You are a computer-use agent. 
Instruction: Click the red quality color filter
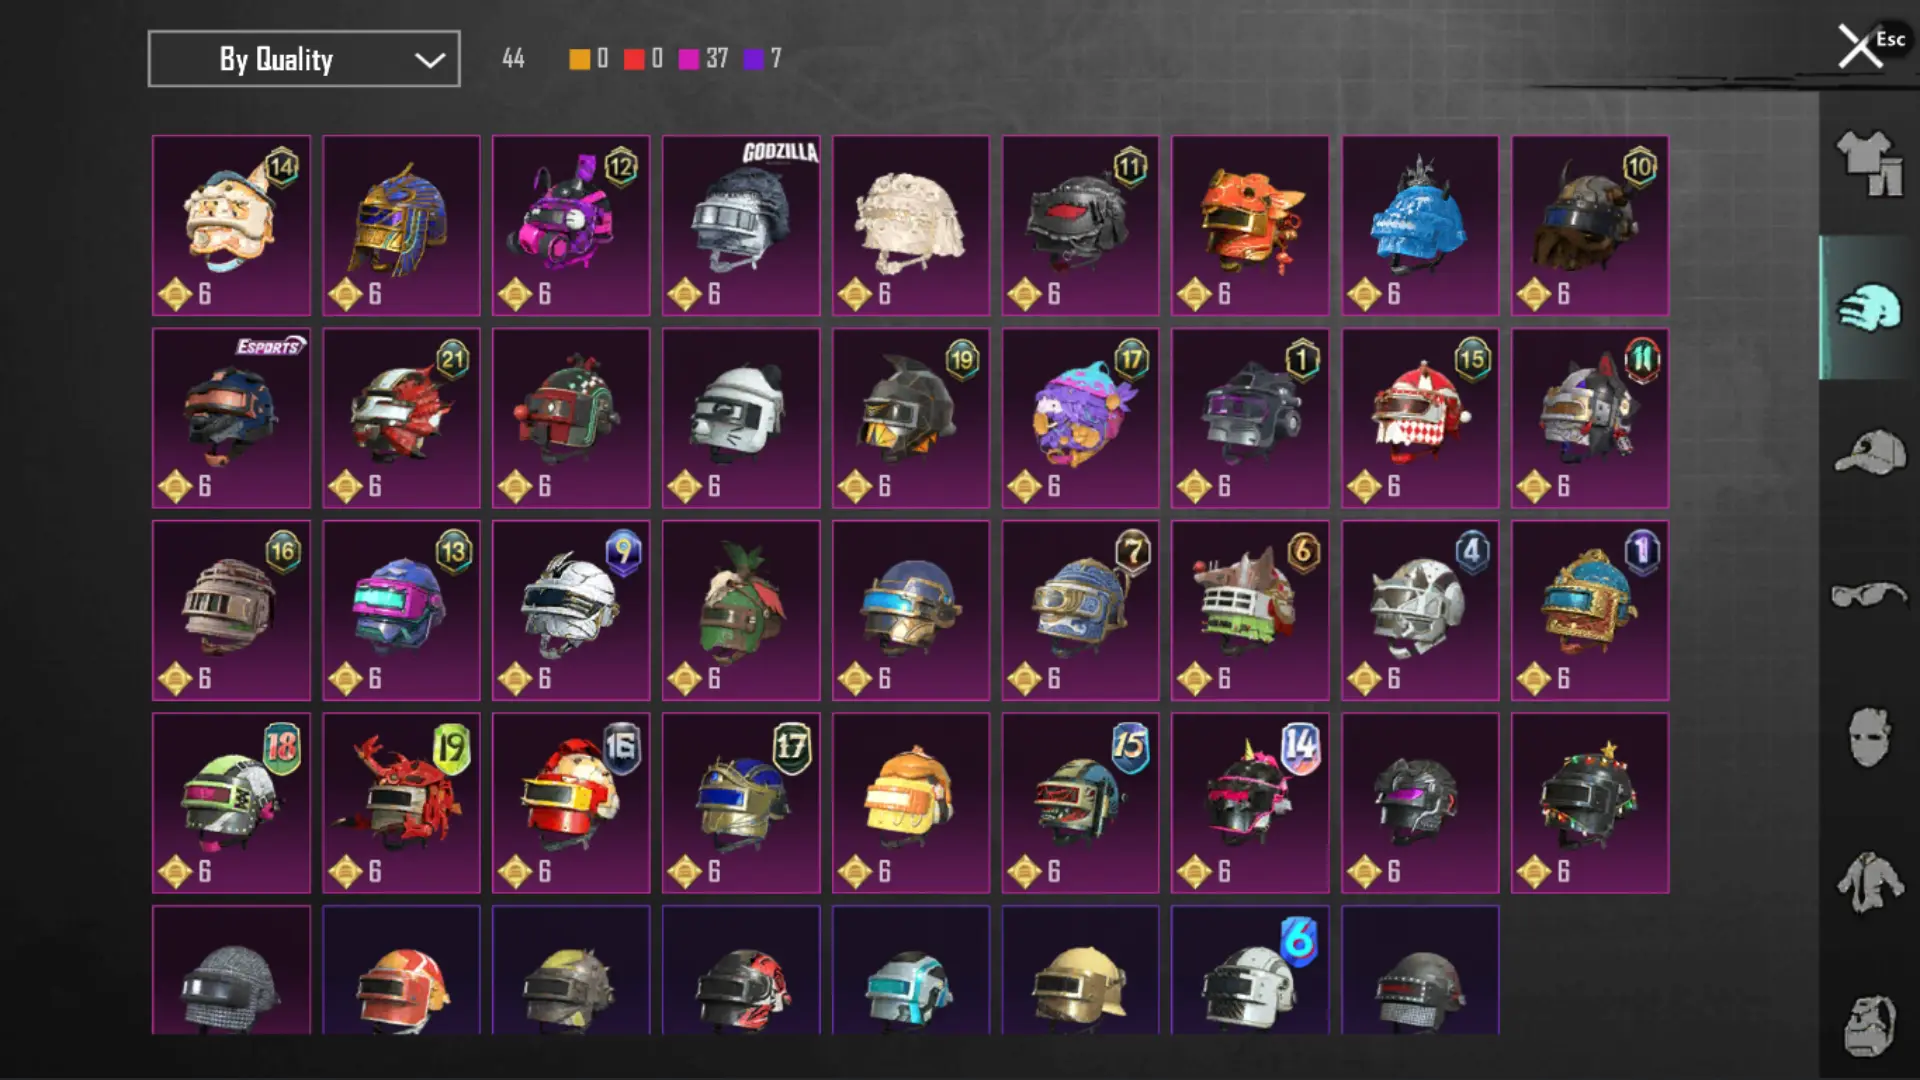tap(644, 59)
